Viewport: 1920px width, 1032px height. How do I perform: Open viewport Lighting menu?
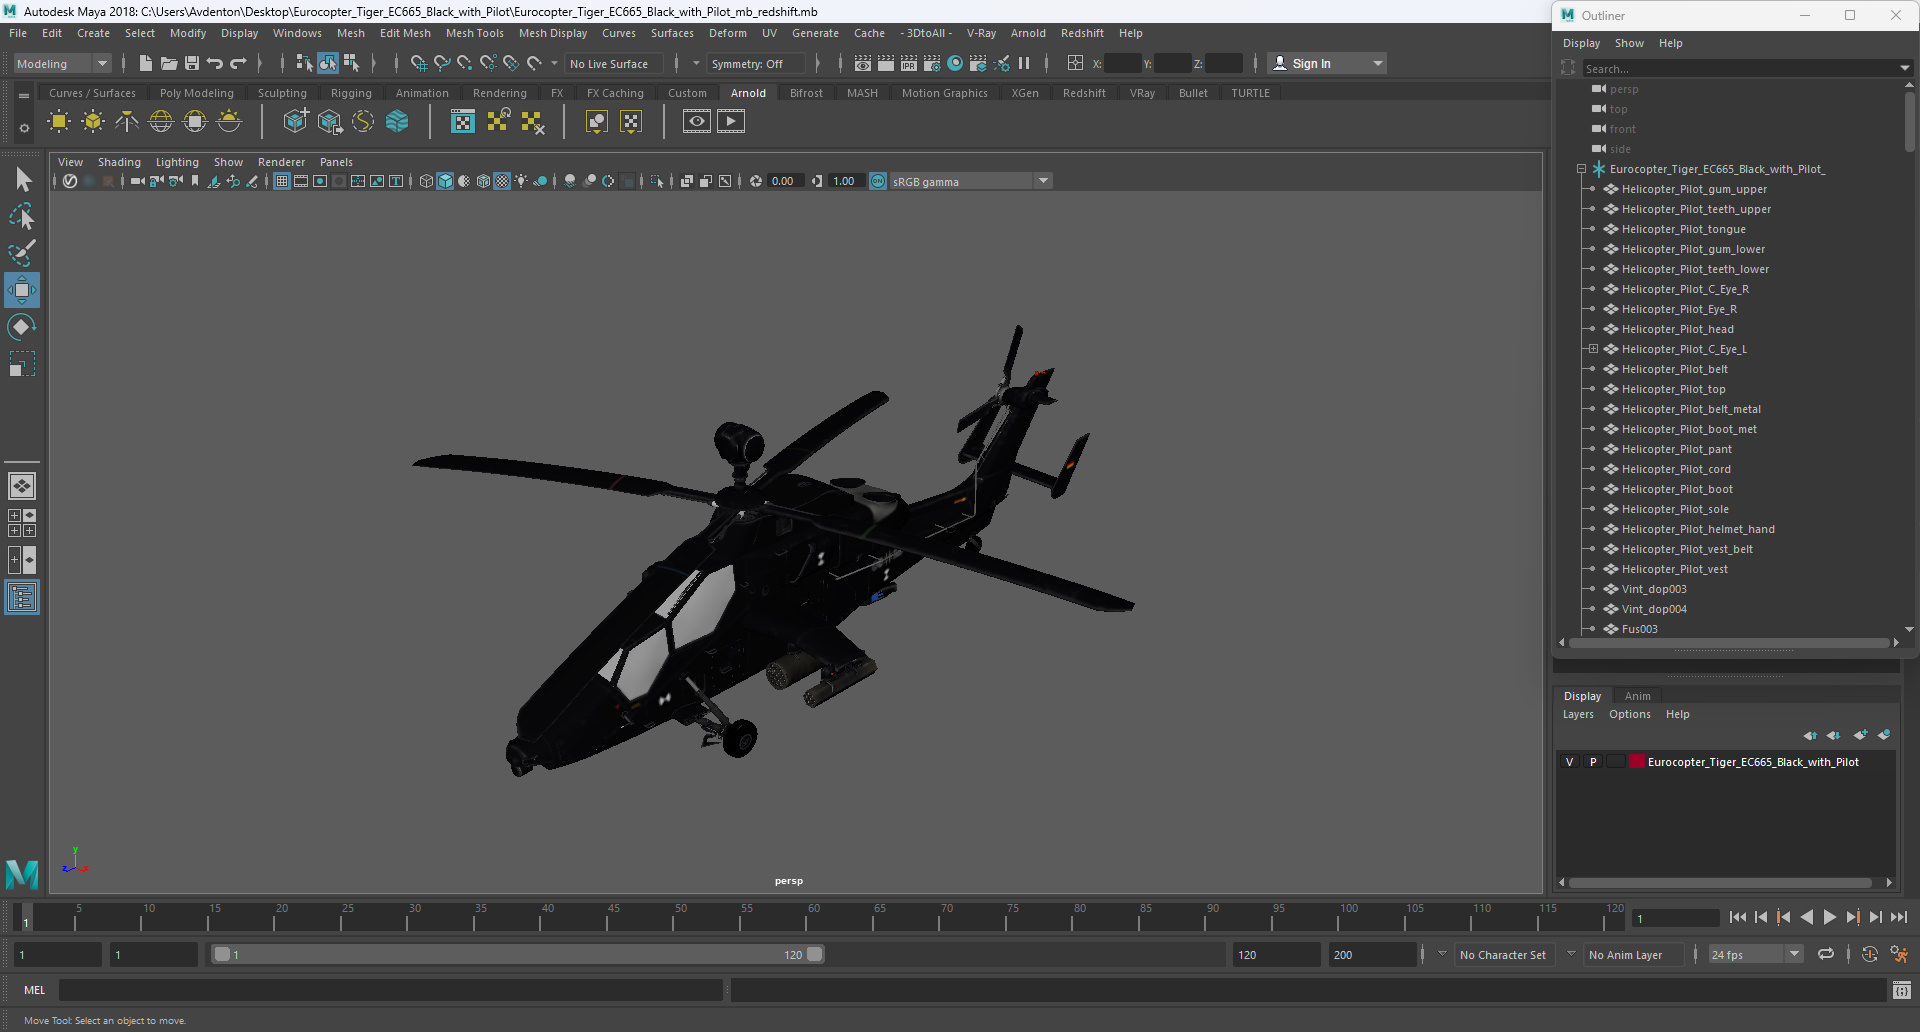(177, 162)
